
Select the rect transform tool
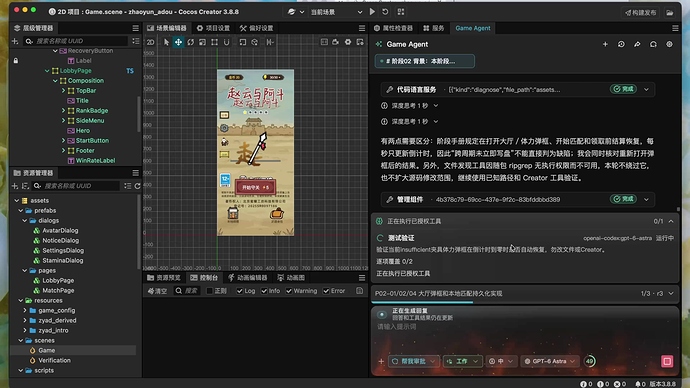point(214,42)
